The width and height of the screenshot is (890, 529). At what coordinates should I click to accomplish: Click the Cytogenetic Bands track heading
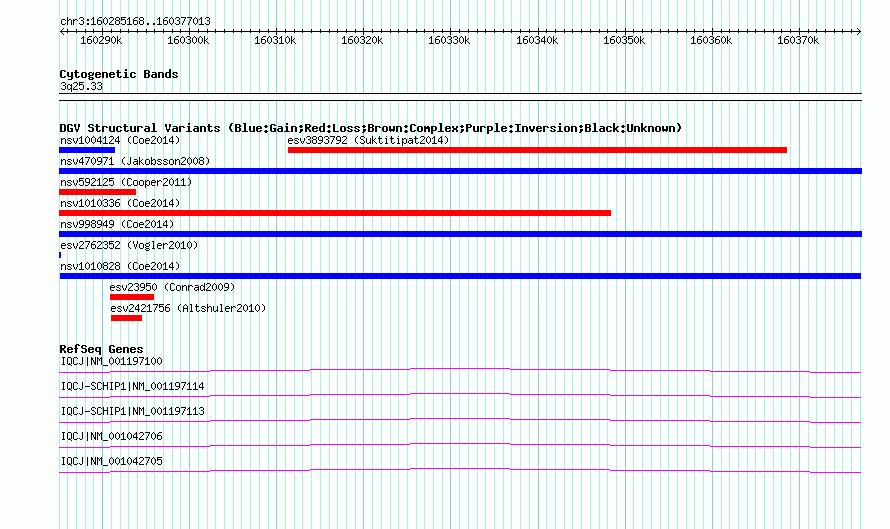pyautogui.click(x=119, y=74)
